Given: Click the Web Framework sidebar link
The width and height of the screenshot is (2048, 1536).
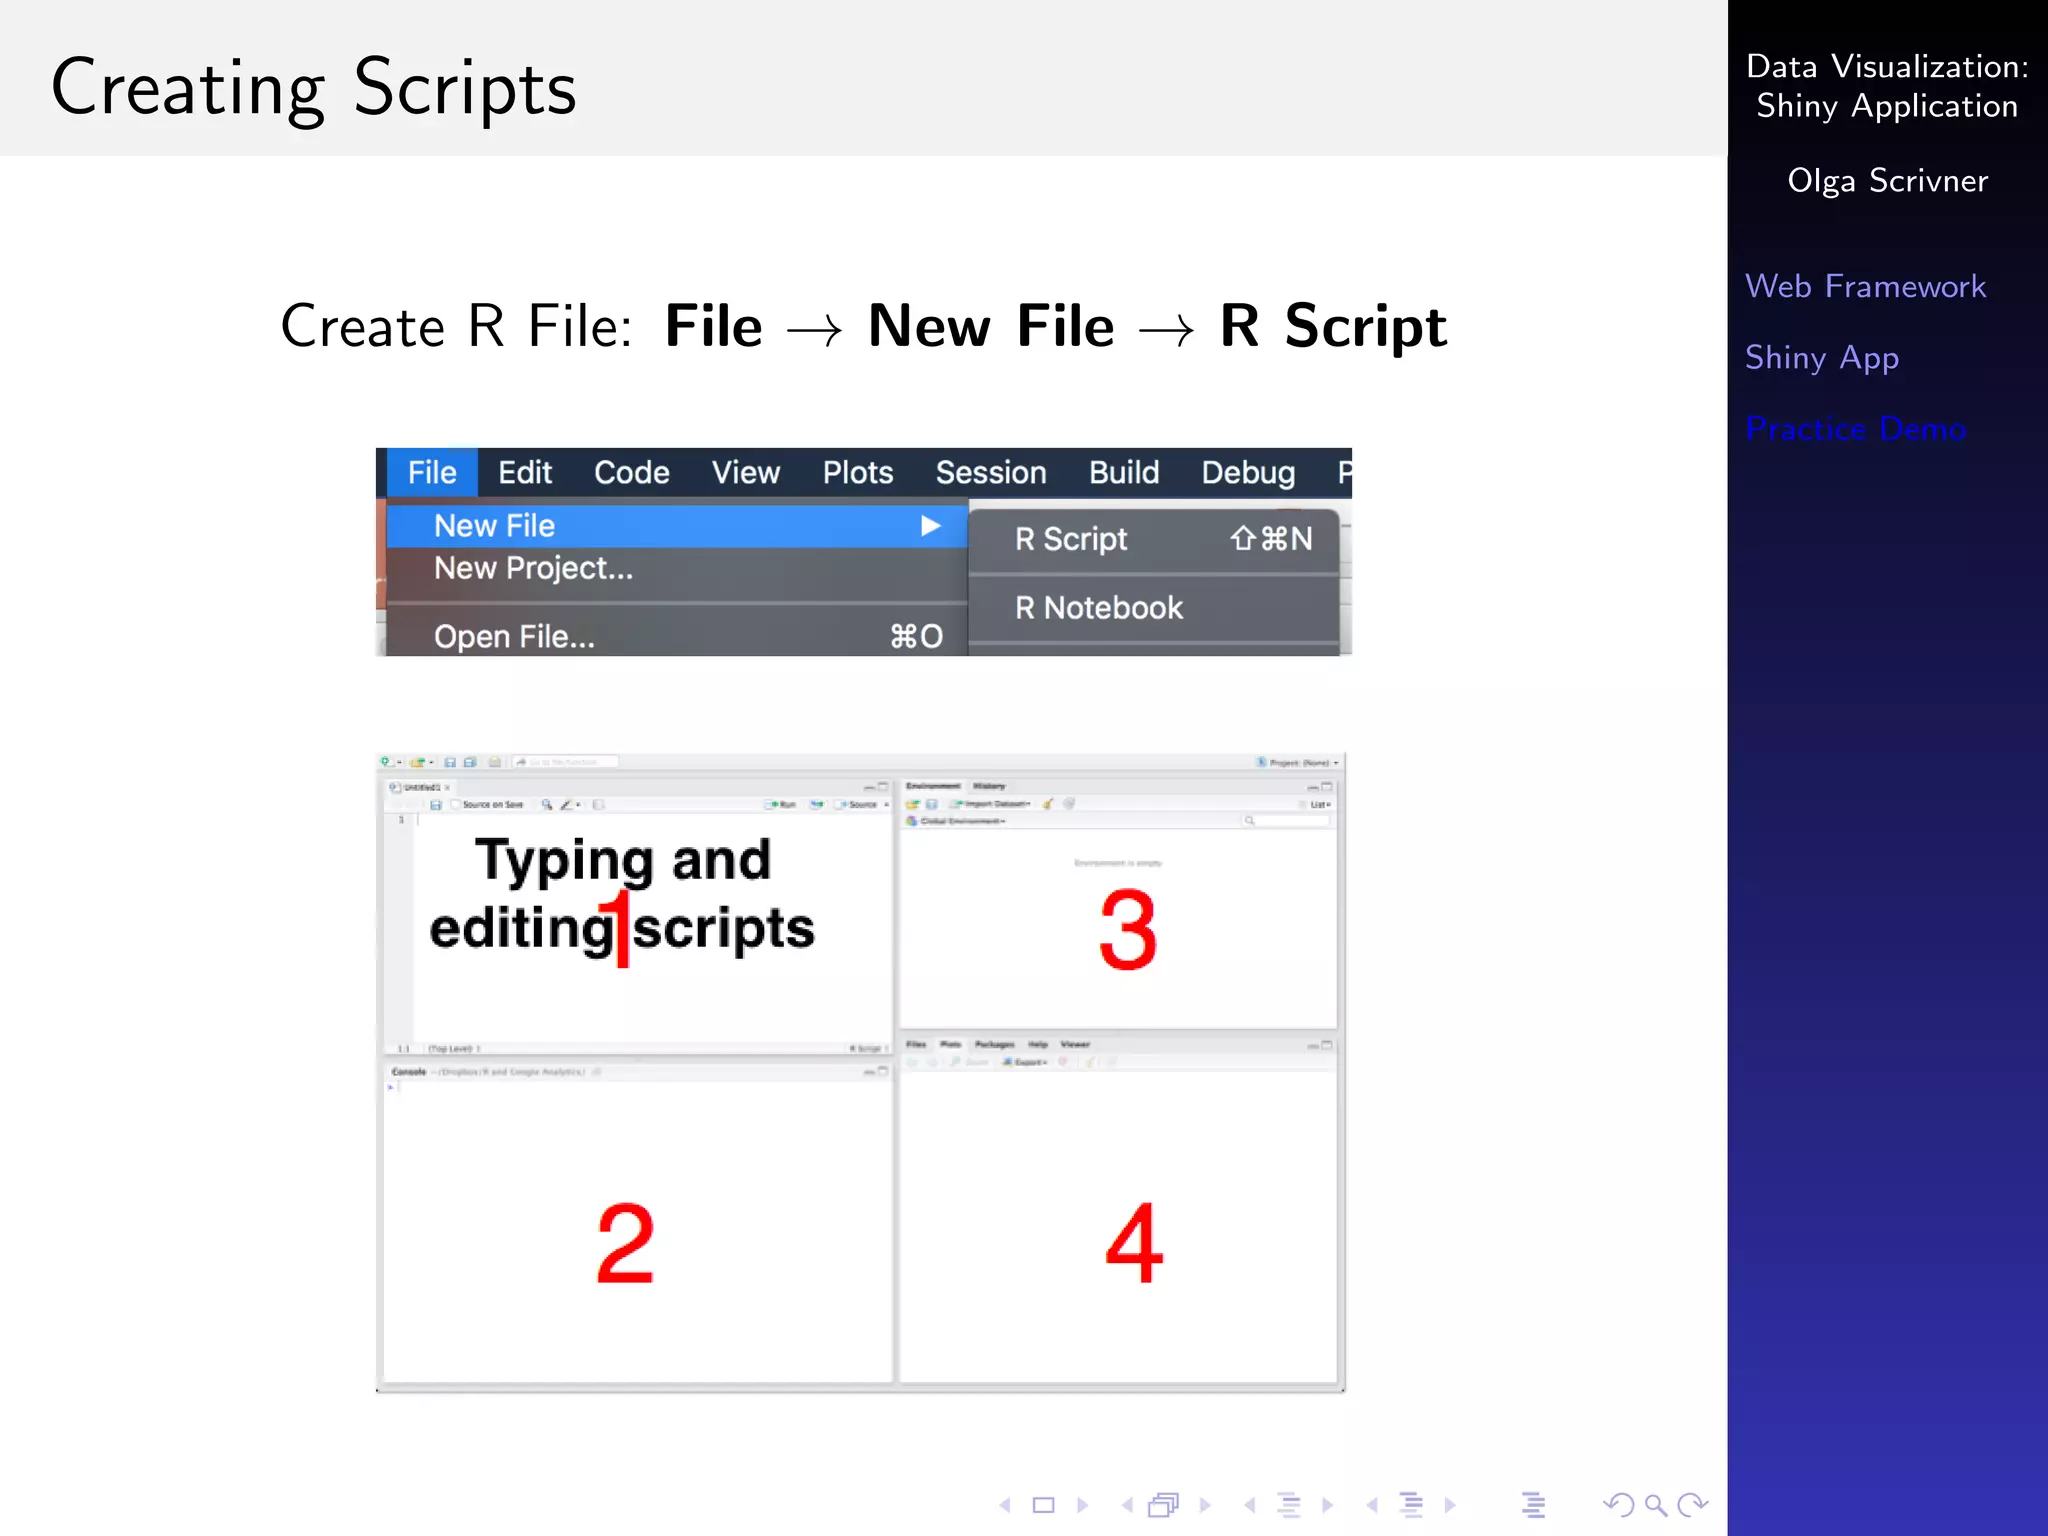Looking at the screenshot, I should (x=1865, y=287).
